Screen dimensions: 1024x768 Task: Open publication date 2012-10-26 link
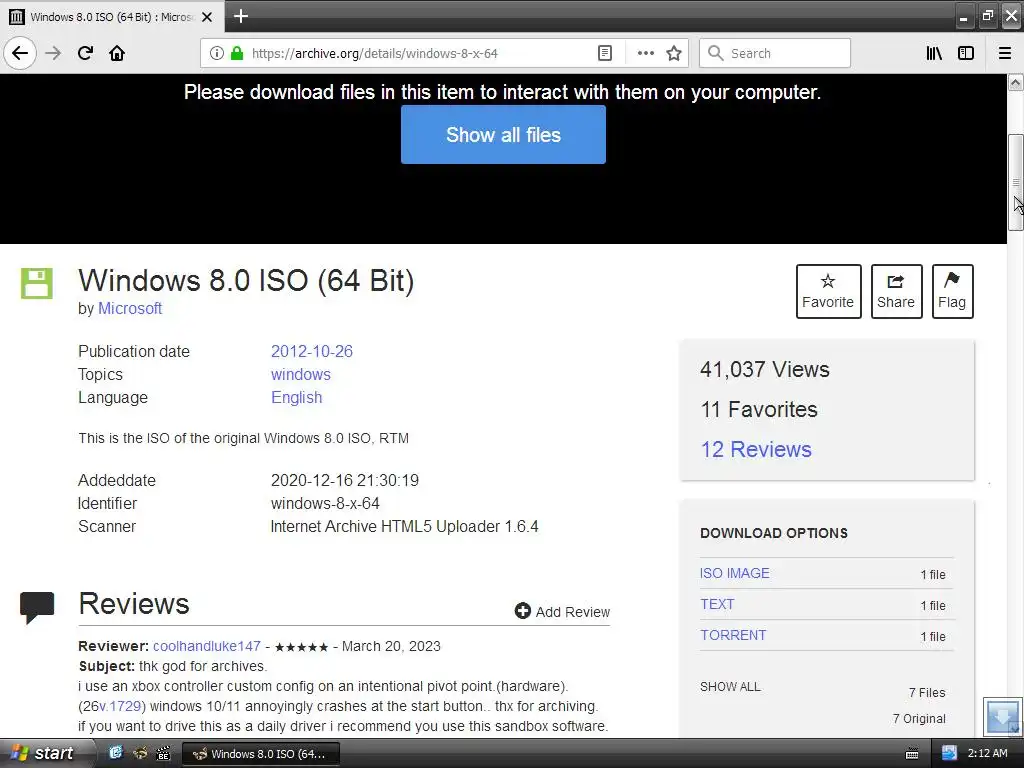(x=312, y=351)
